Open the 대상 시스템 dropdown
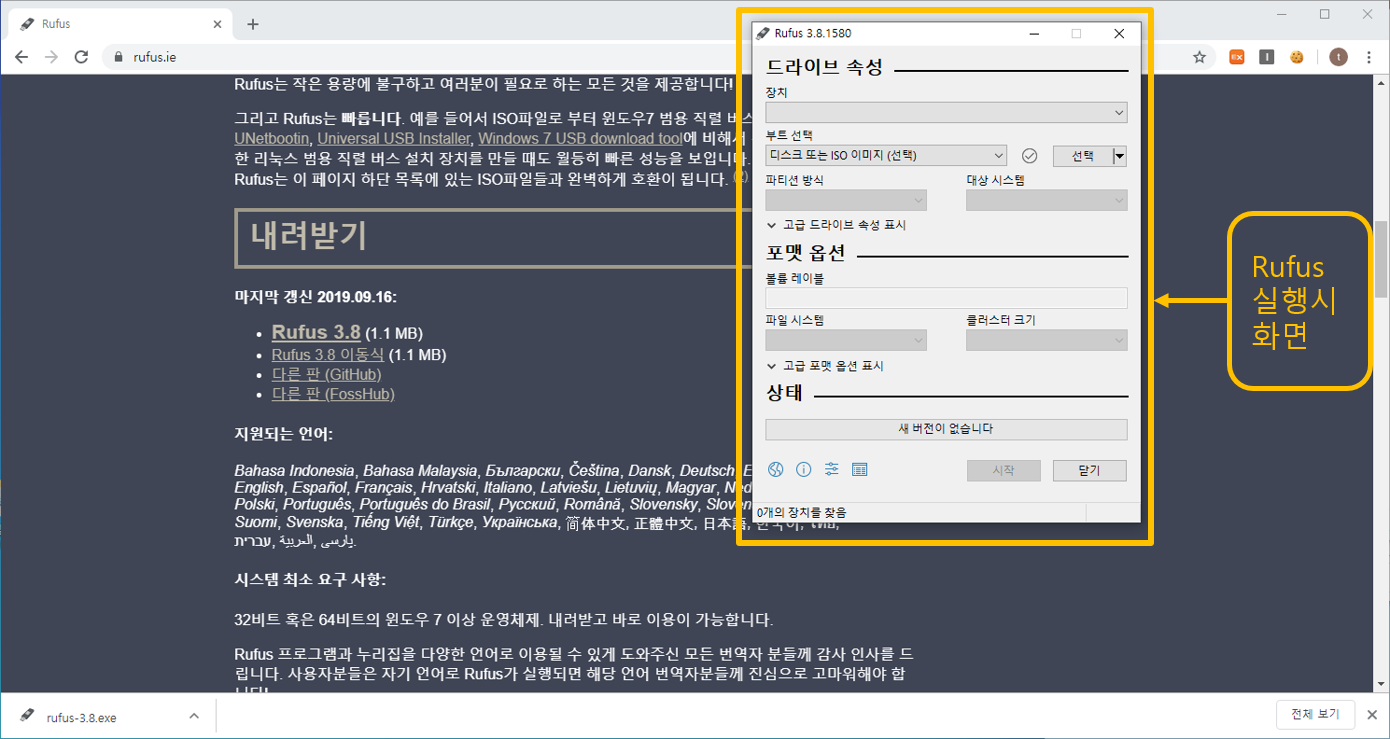This screenshot has height=739, width=1390. [1047, 200]
